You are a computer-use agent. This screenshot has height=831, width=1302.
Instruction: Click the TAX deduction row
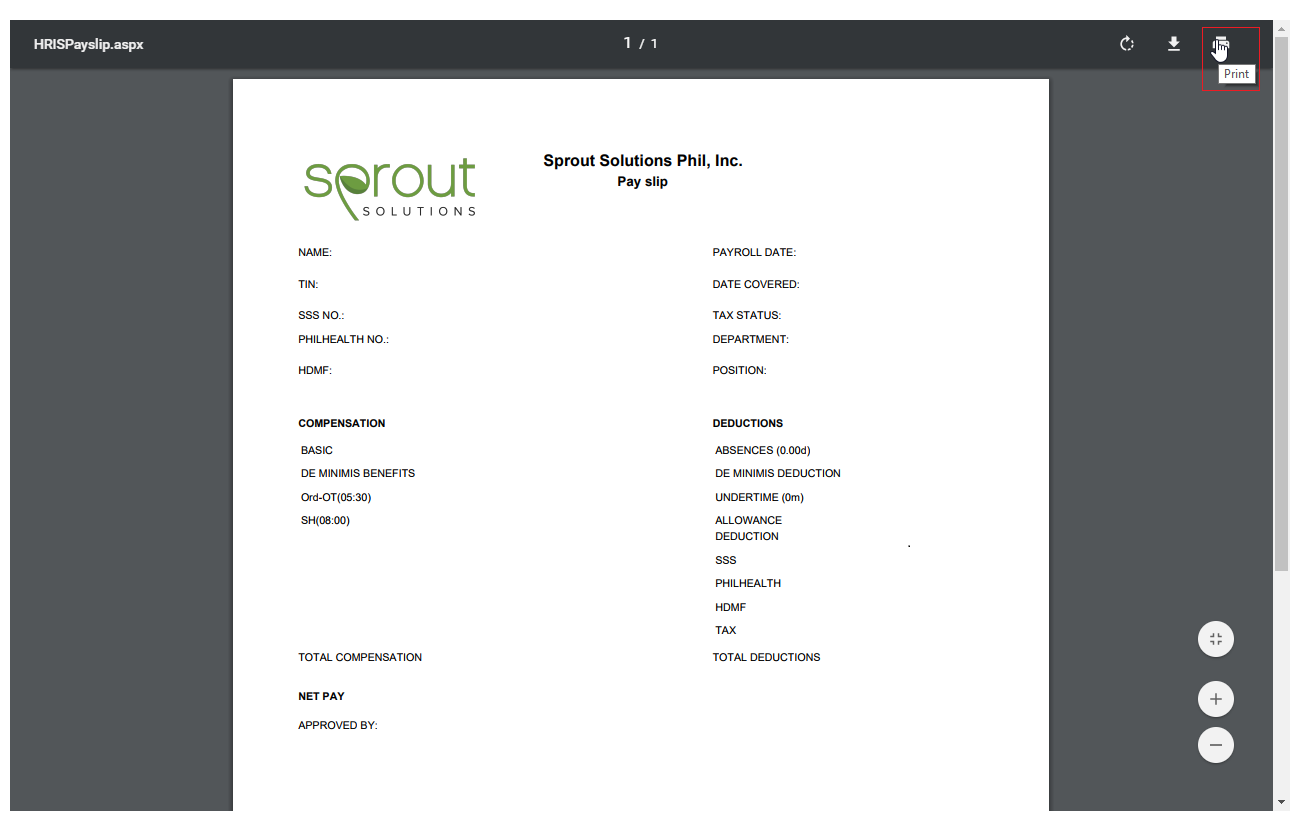[x=726, y=631]
